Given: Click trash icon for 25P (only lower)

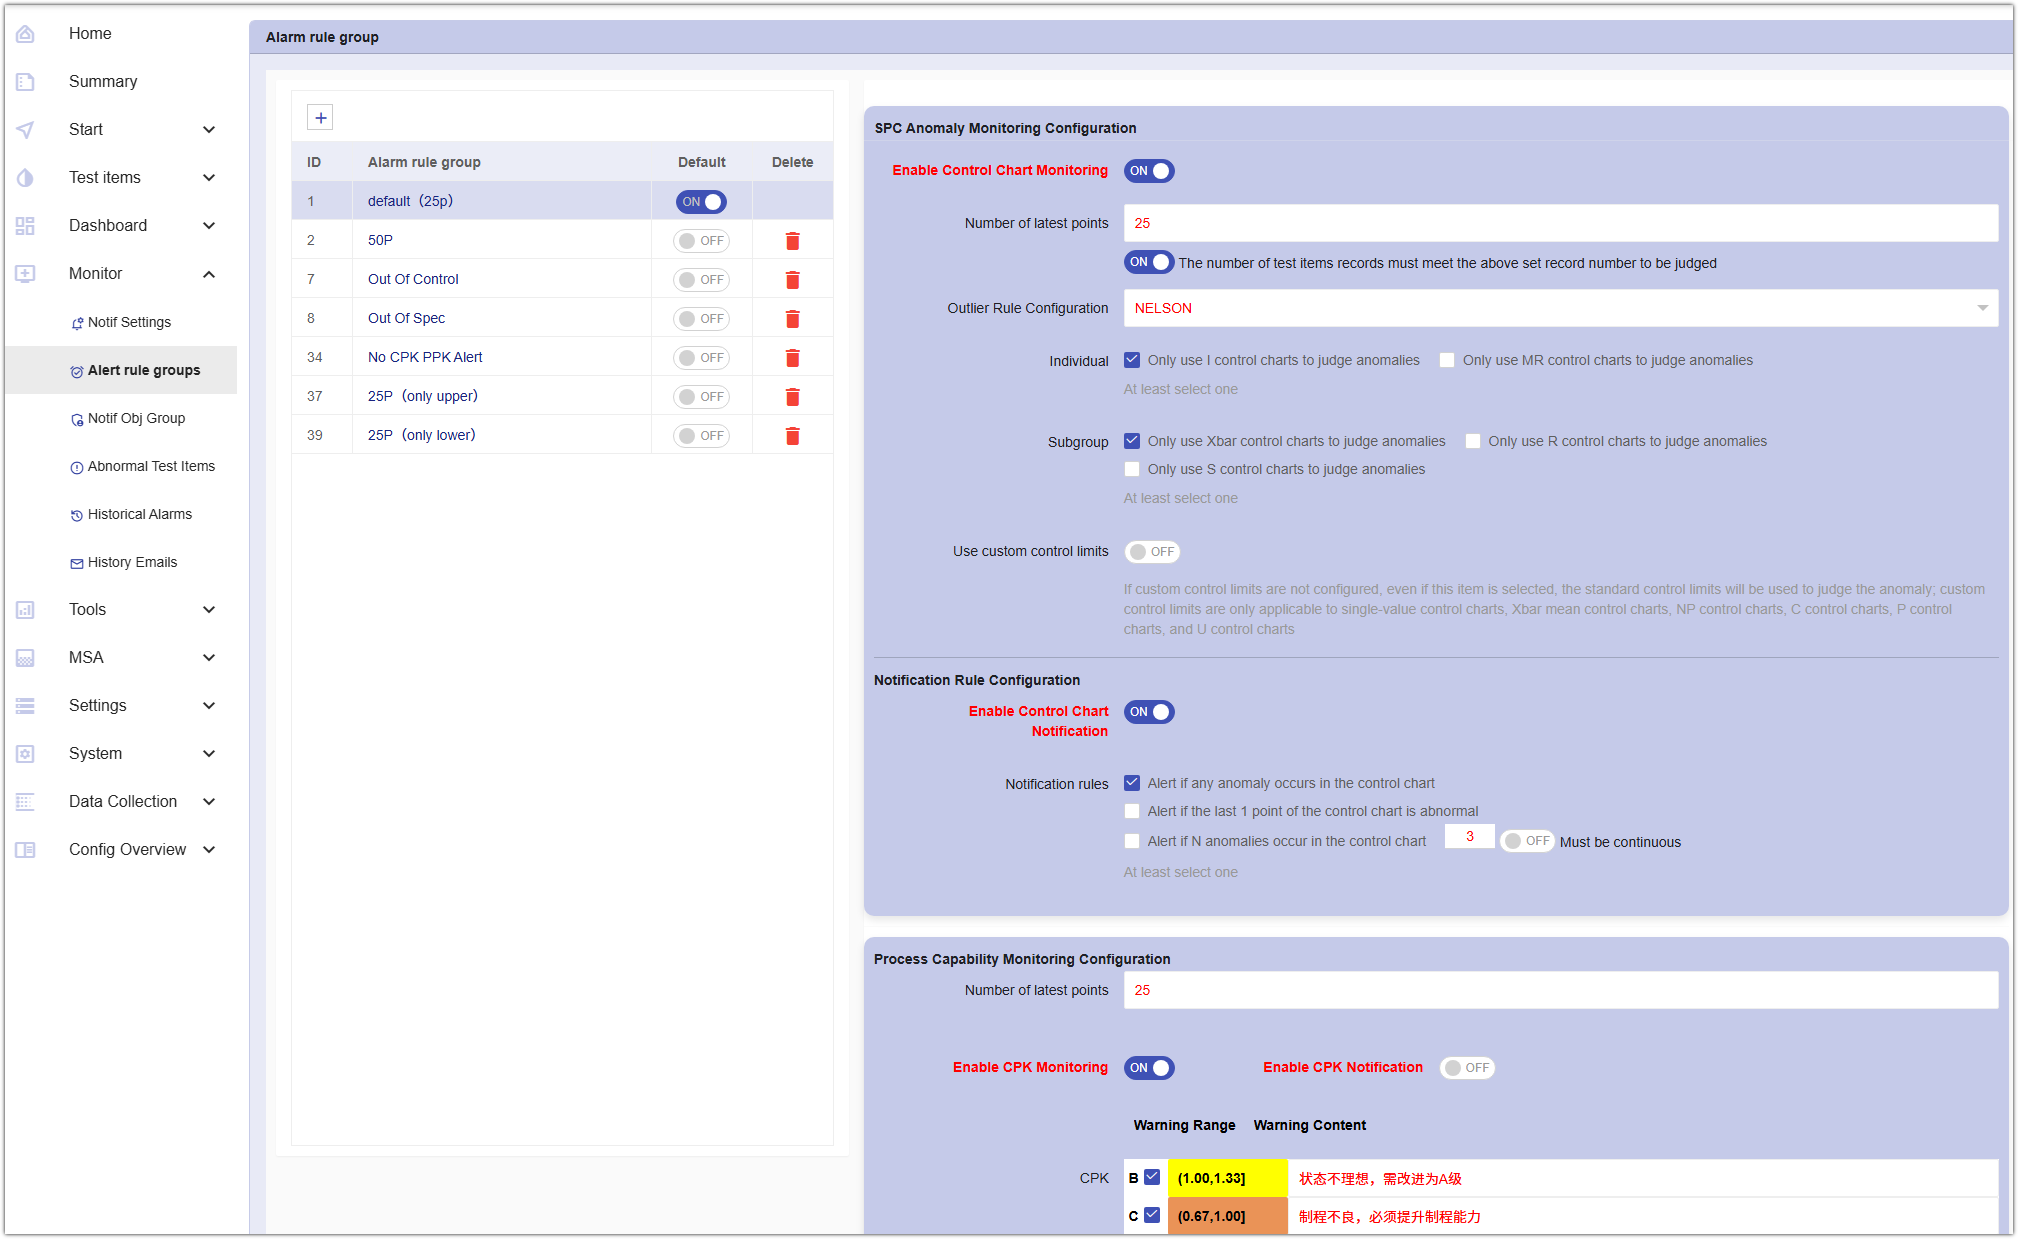Looking at the screenshot, I should pyautogui.click(x=792, y=436).
